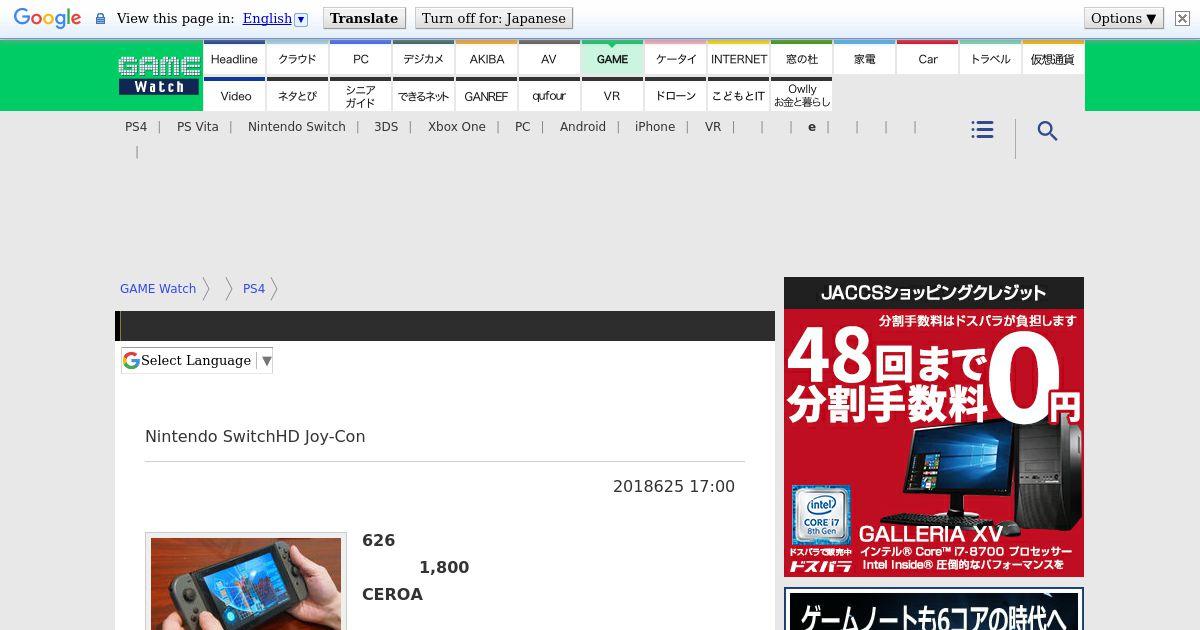This screenshot has height=630, width=1200.
Task: Open the 仮想通貨 tab
Action: [x=1052, y=59]
